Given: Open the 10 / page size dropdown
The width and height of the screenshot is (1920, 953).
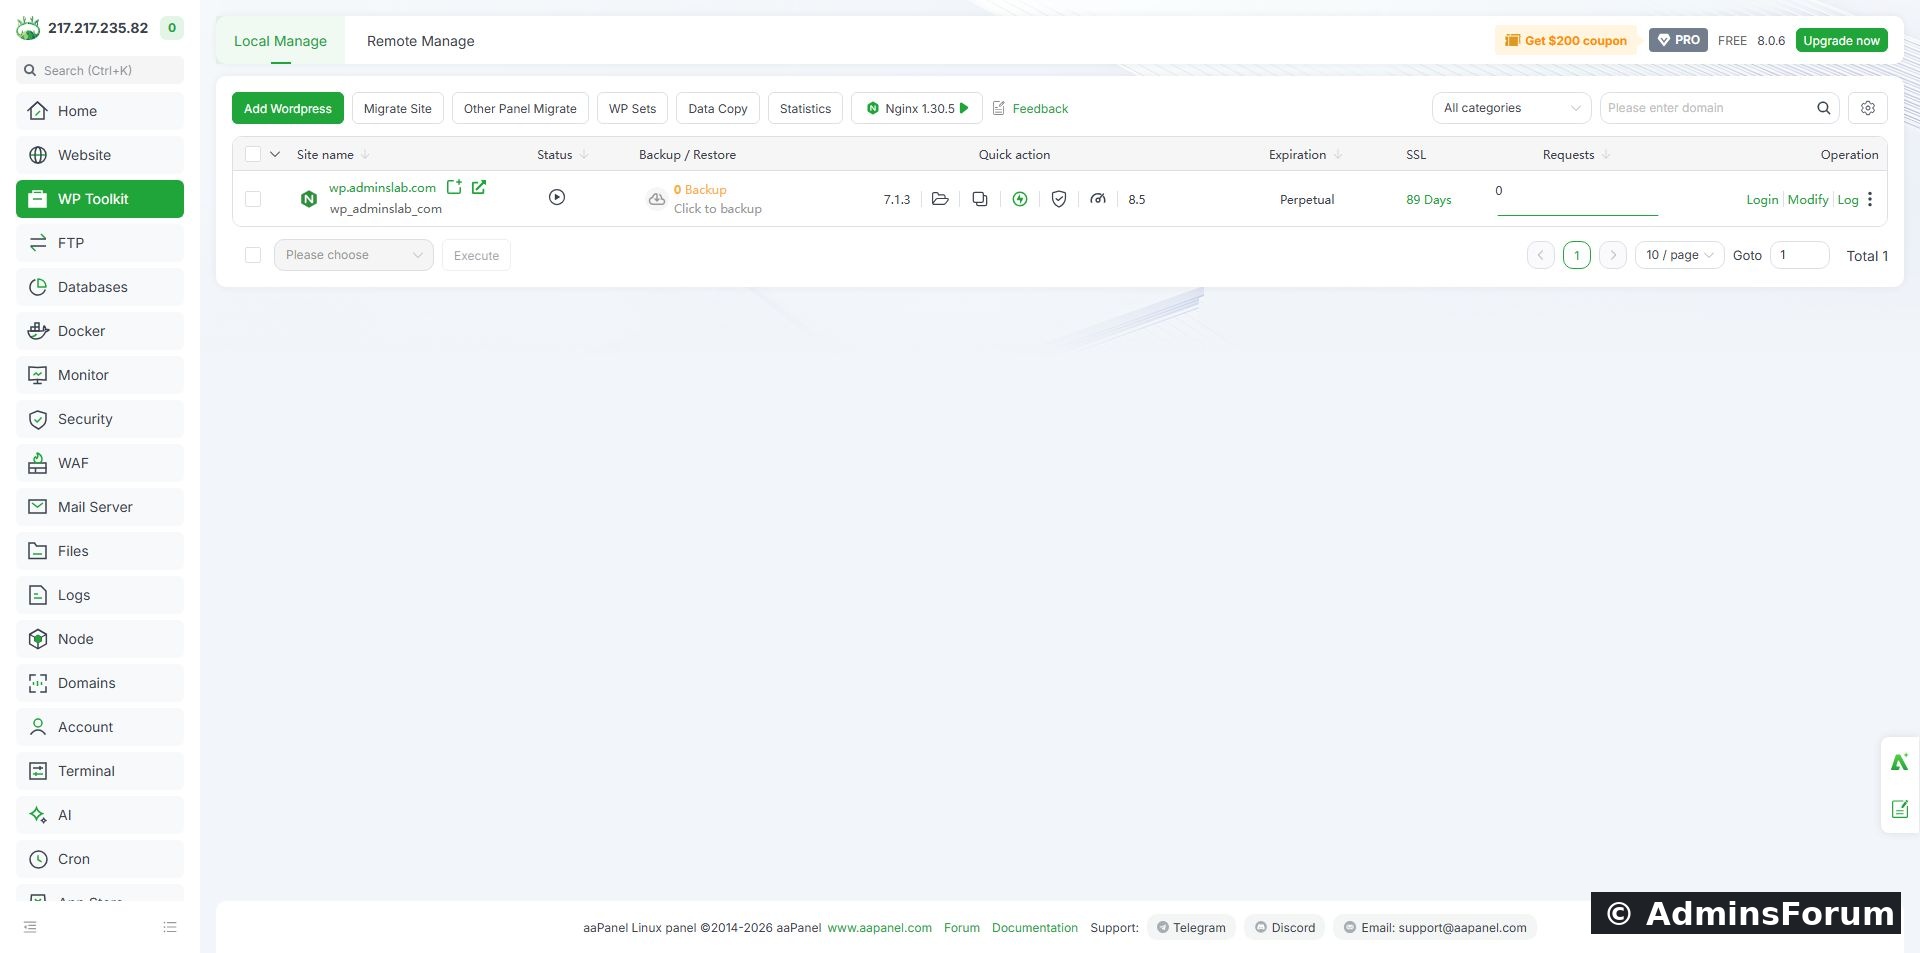Looking at the screenshot, I should [1680, 255].
